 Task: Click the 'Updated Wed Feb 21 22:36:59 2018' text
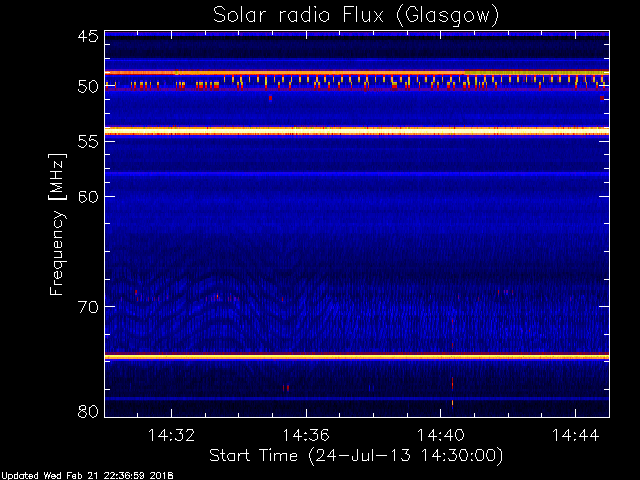tap(87, 476)
